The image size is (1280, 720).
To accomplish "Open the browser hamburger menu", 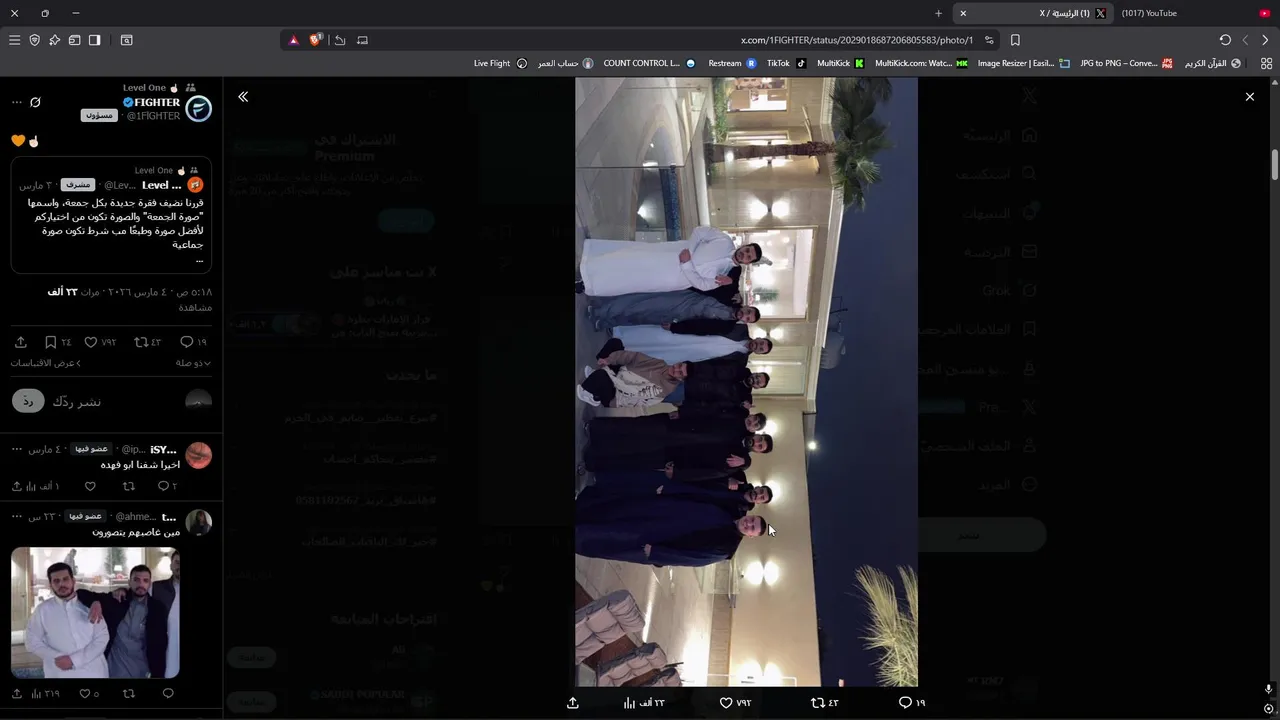I will 14,40.
